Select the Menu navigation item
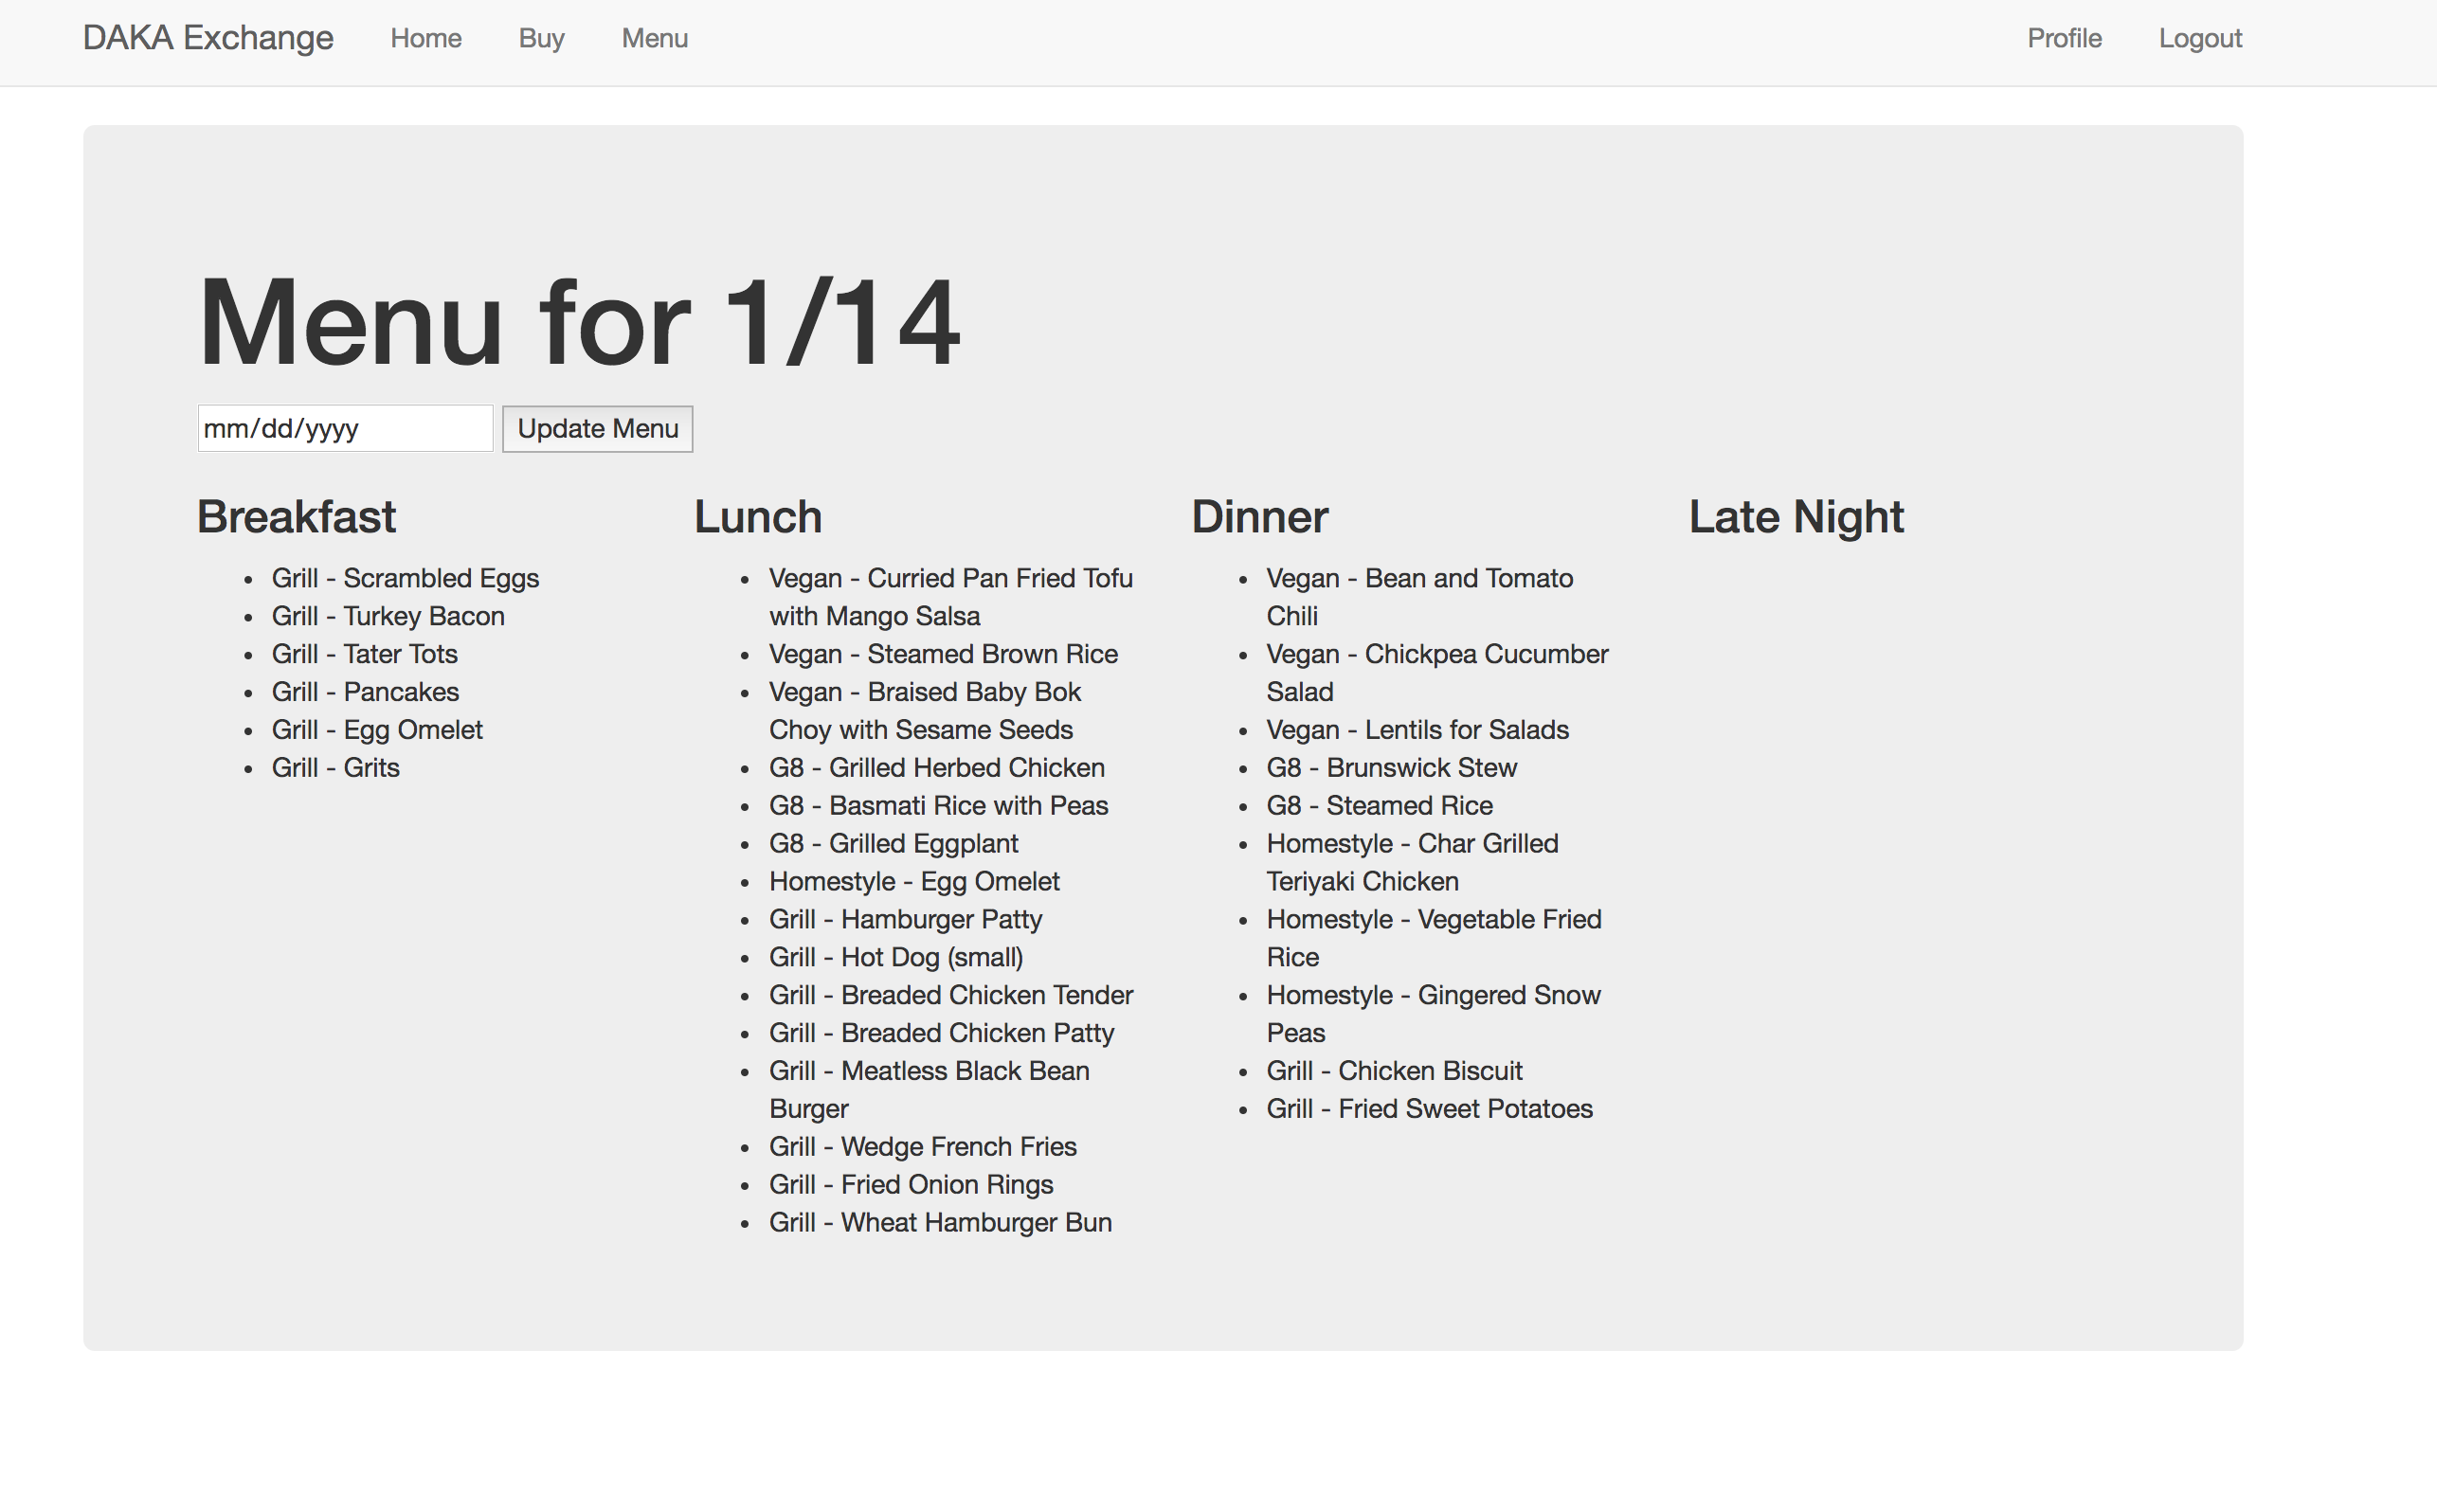 [654, 38]
